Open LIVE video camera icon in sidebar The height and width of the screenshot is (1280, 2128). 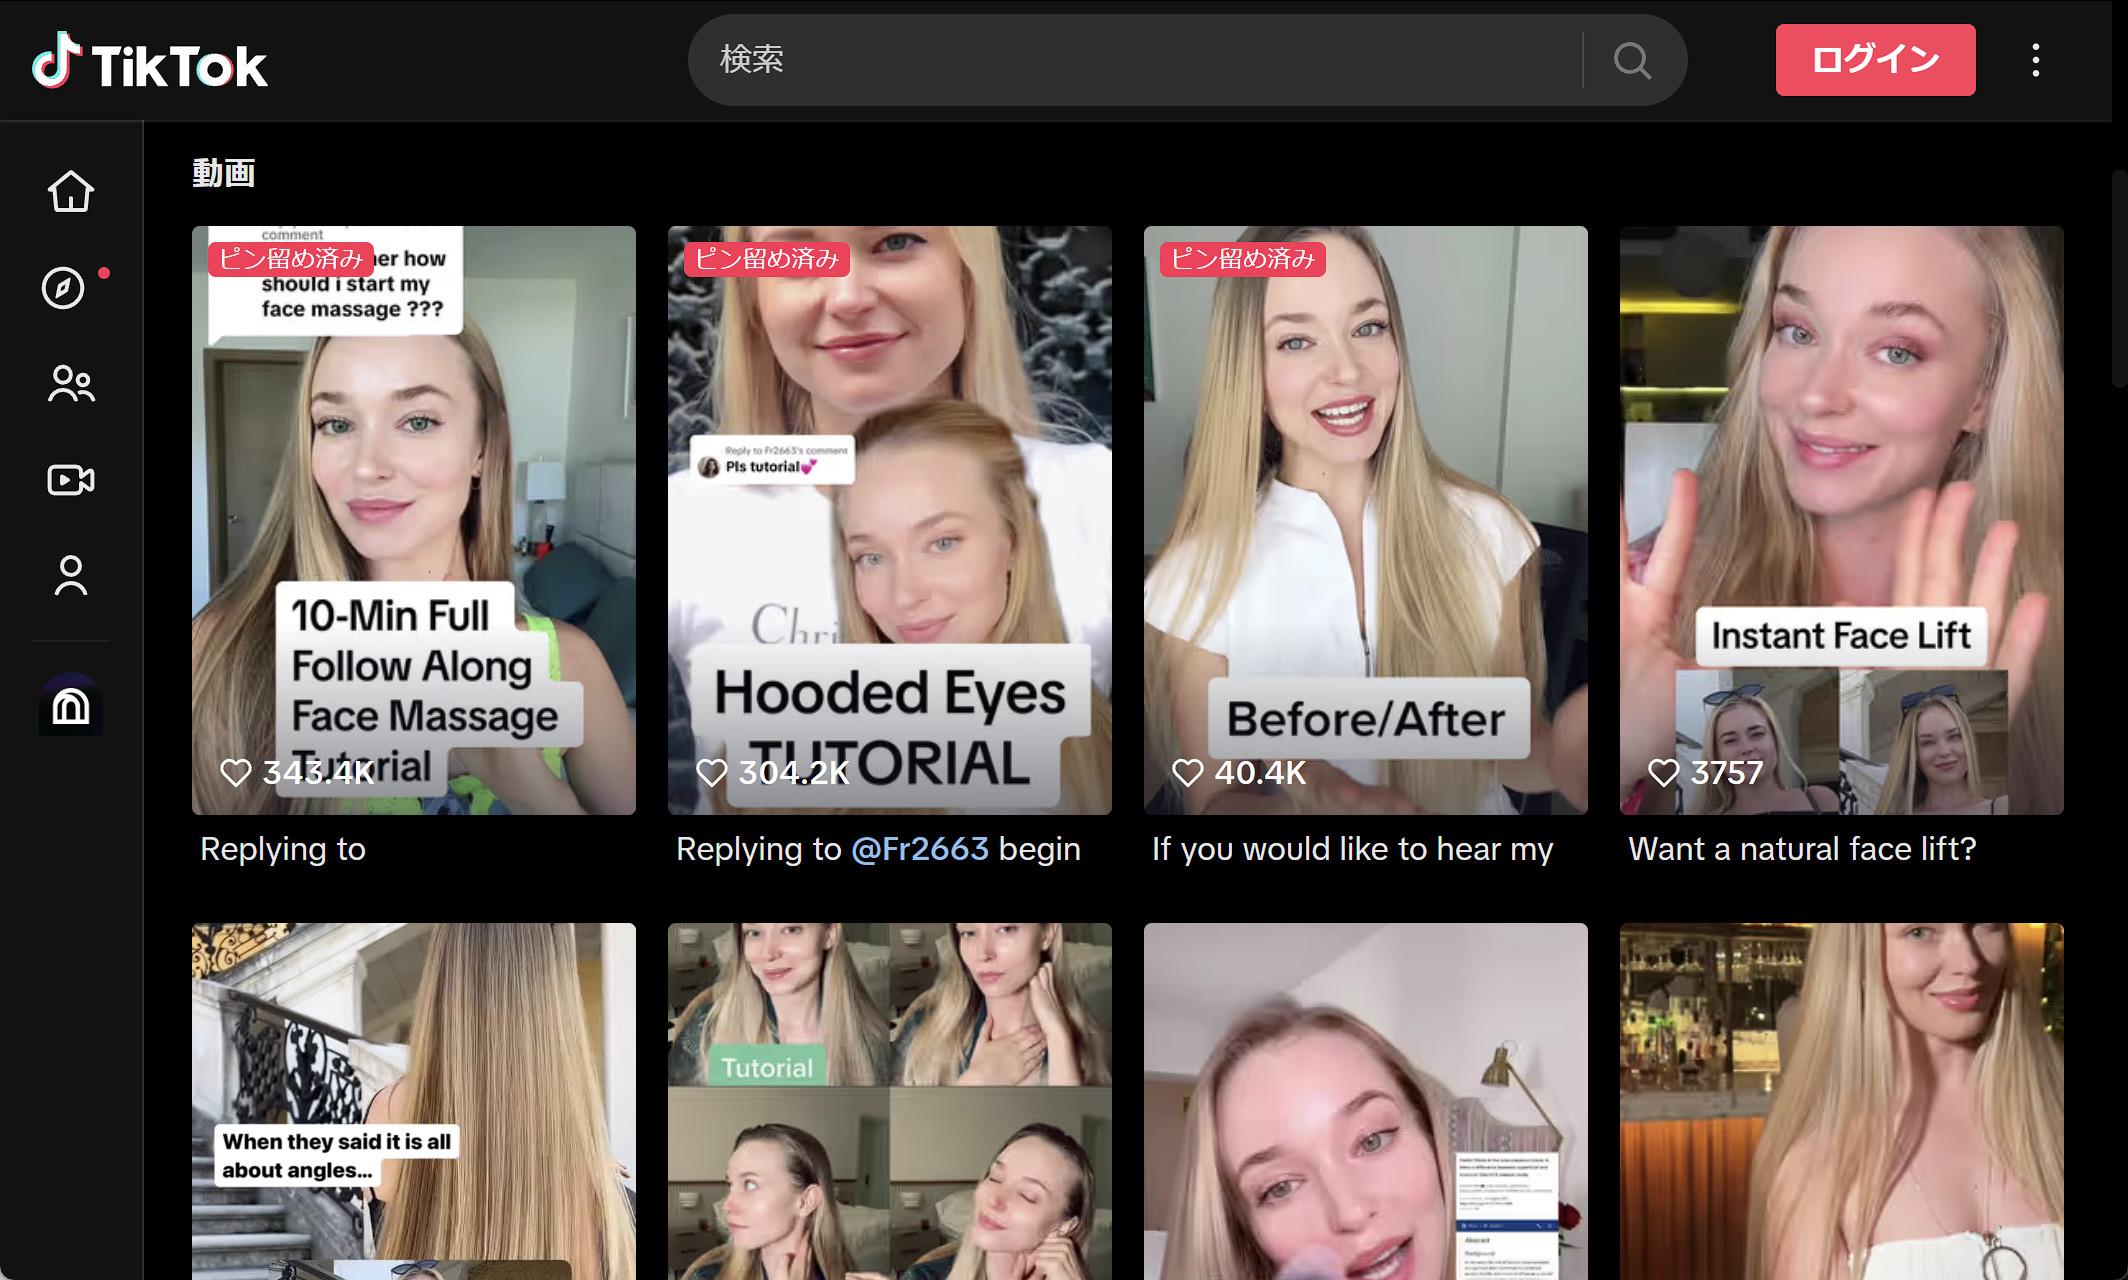tap(71, 480)
